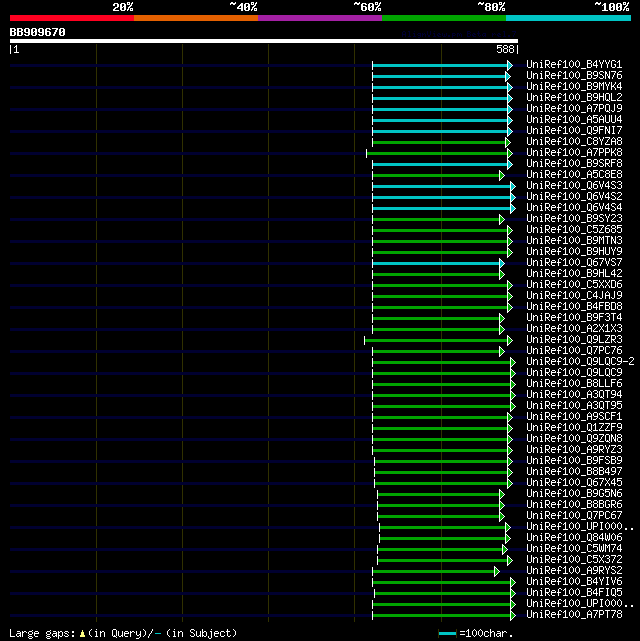Click the cyan alignment bar of UniRef100_B4YYG1

(440, 65)
